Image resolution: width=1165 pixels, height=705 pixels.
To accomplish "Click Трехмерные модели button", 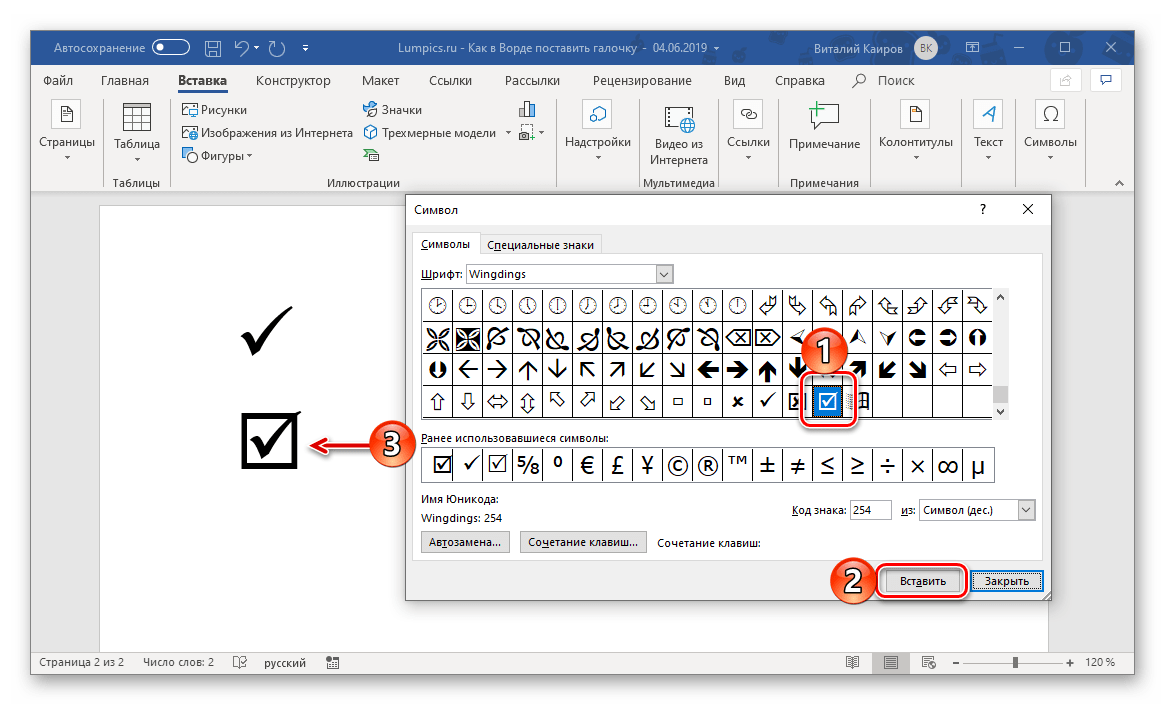I will 429,132.
